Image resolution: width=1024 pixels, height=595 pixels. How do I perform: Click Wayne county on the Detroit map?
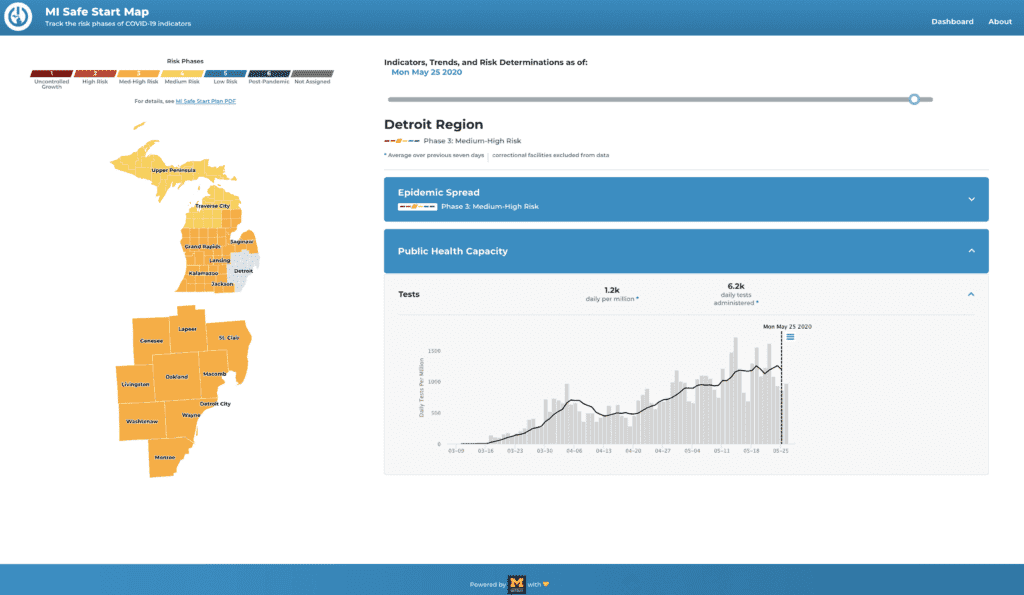191,415
